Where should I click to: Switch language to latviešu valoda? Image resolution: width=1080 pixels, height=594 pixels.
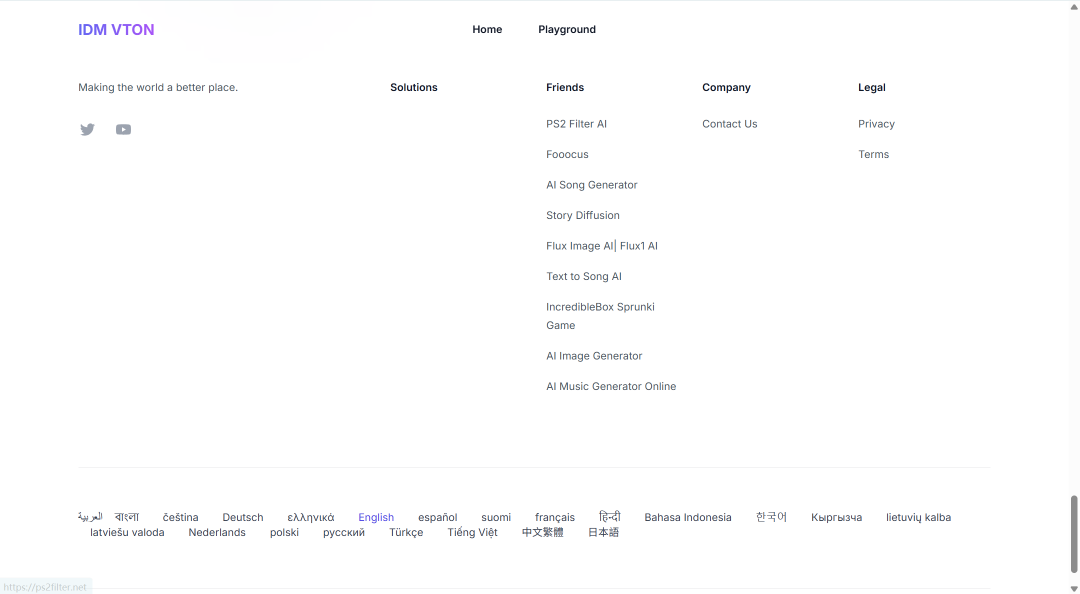pyautogui.click(x=127, y=533)
